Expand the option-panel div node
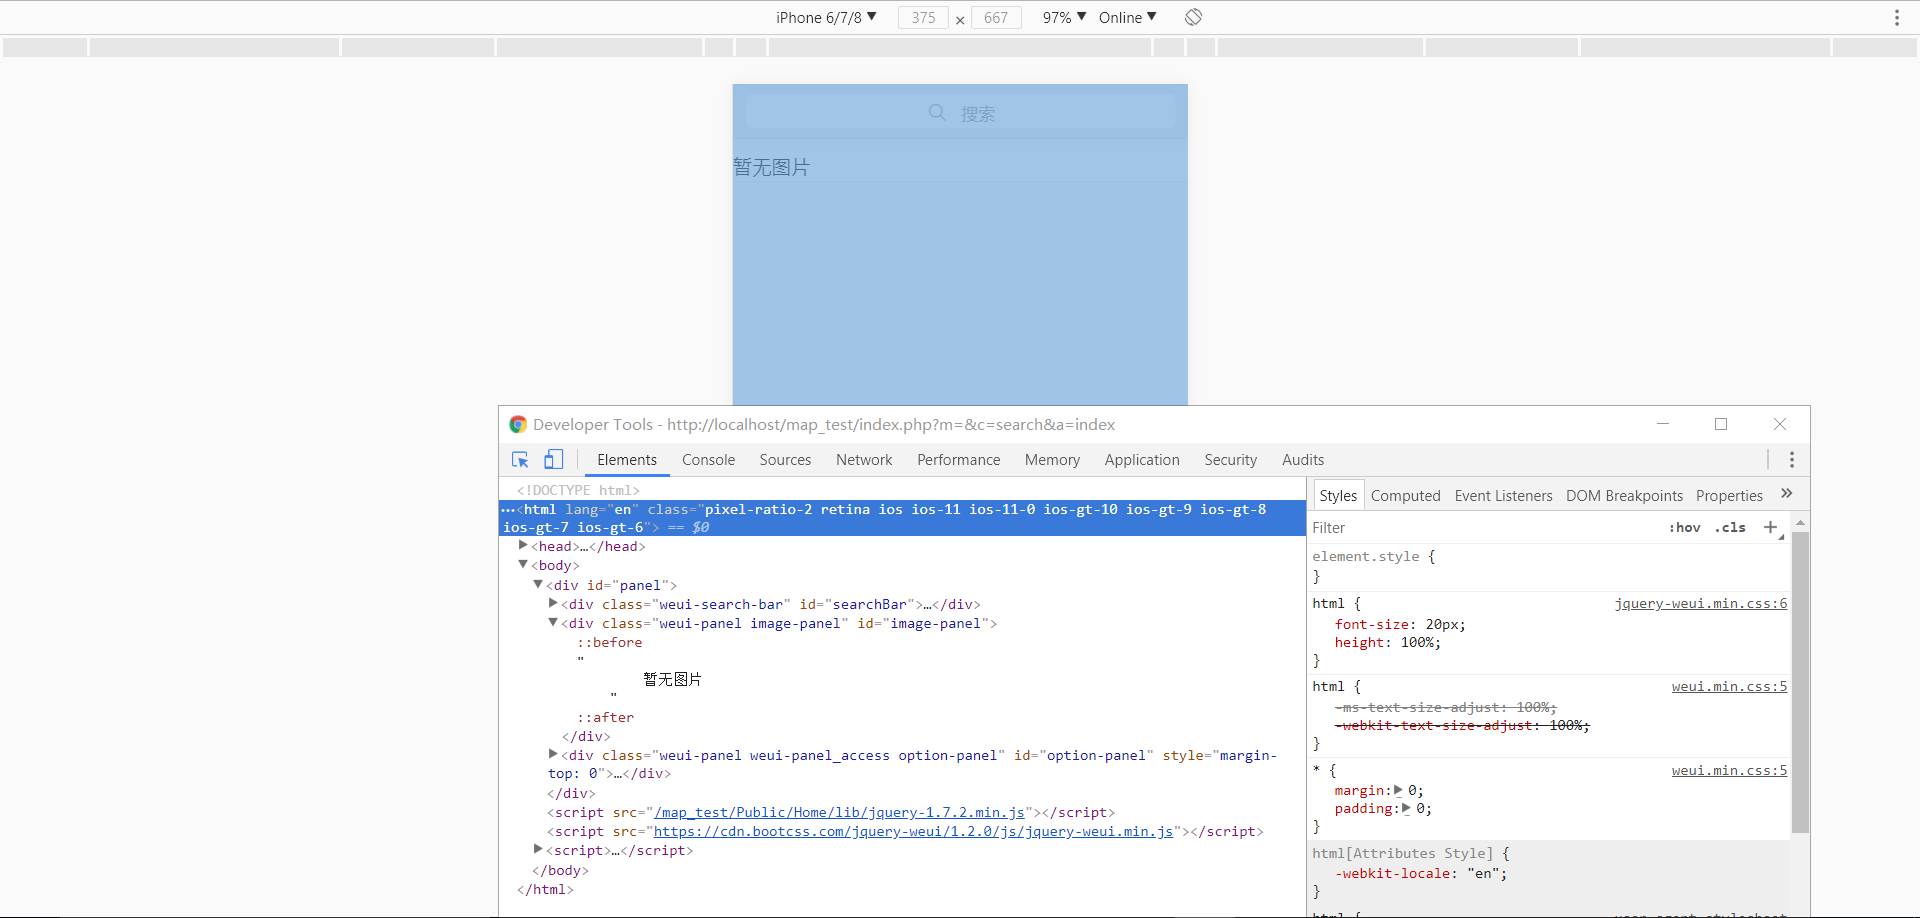Image resolution: width=1920 pixels, height=918 pixels. tap(553, 755)
